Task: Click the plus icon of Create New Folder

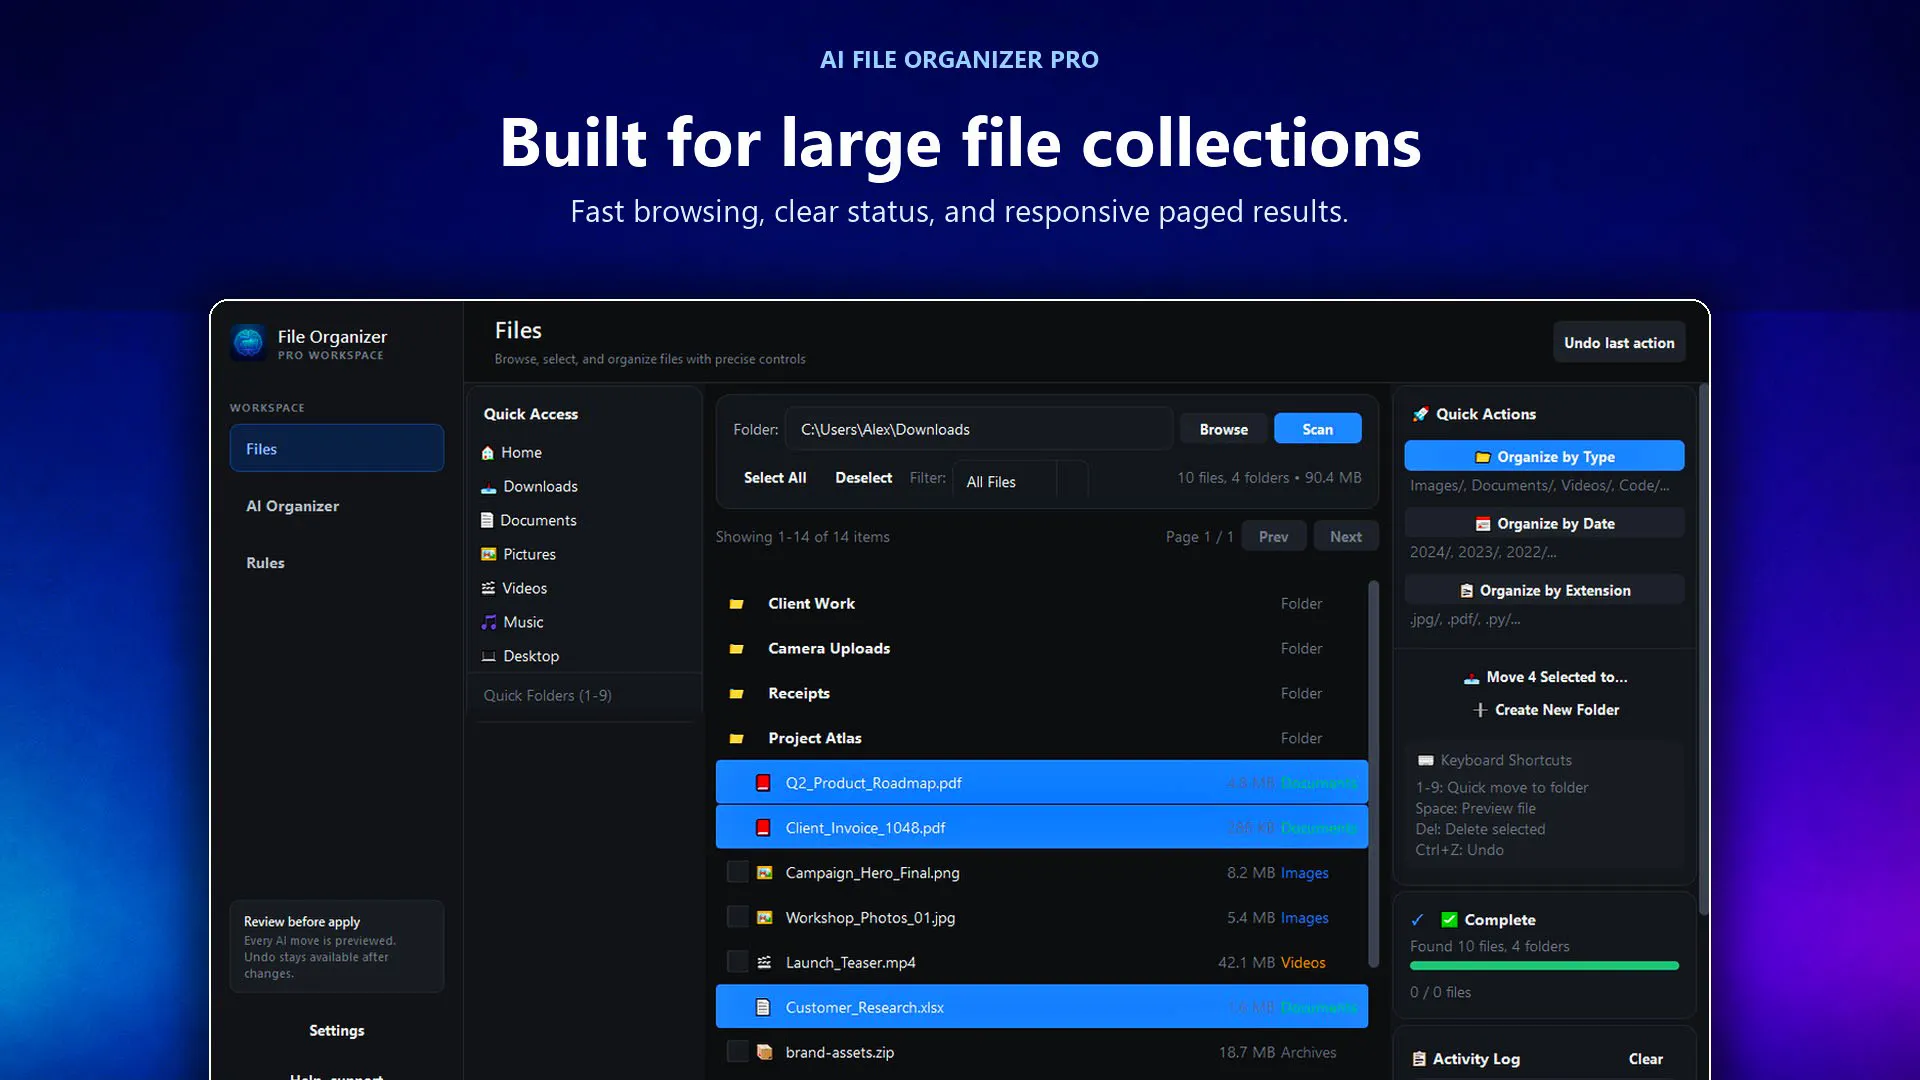Action: [1480, 710]
